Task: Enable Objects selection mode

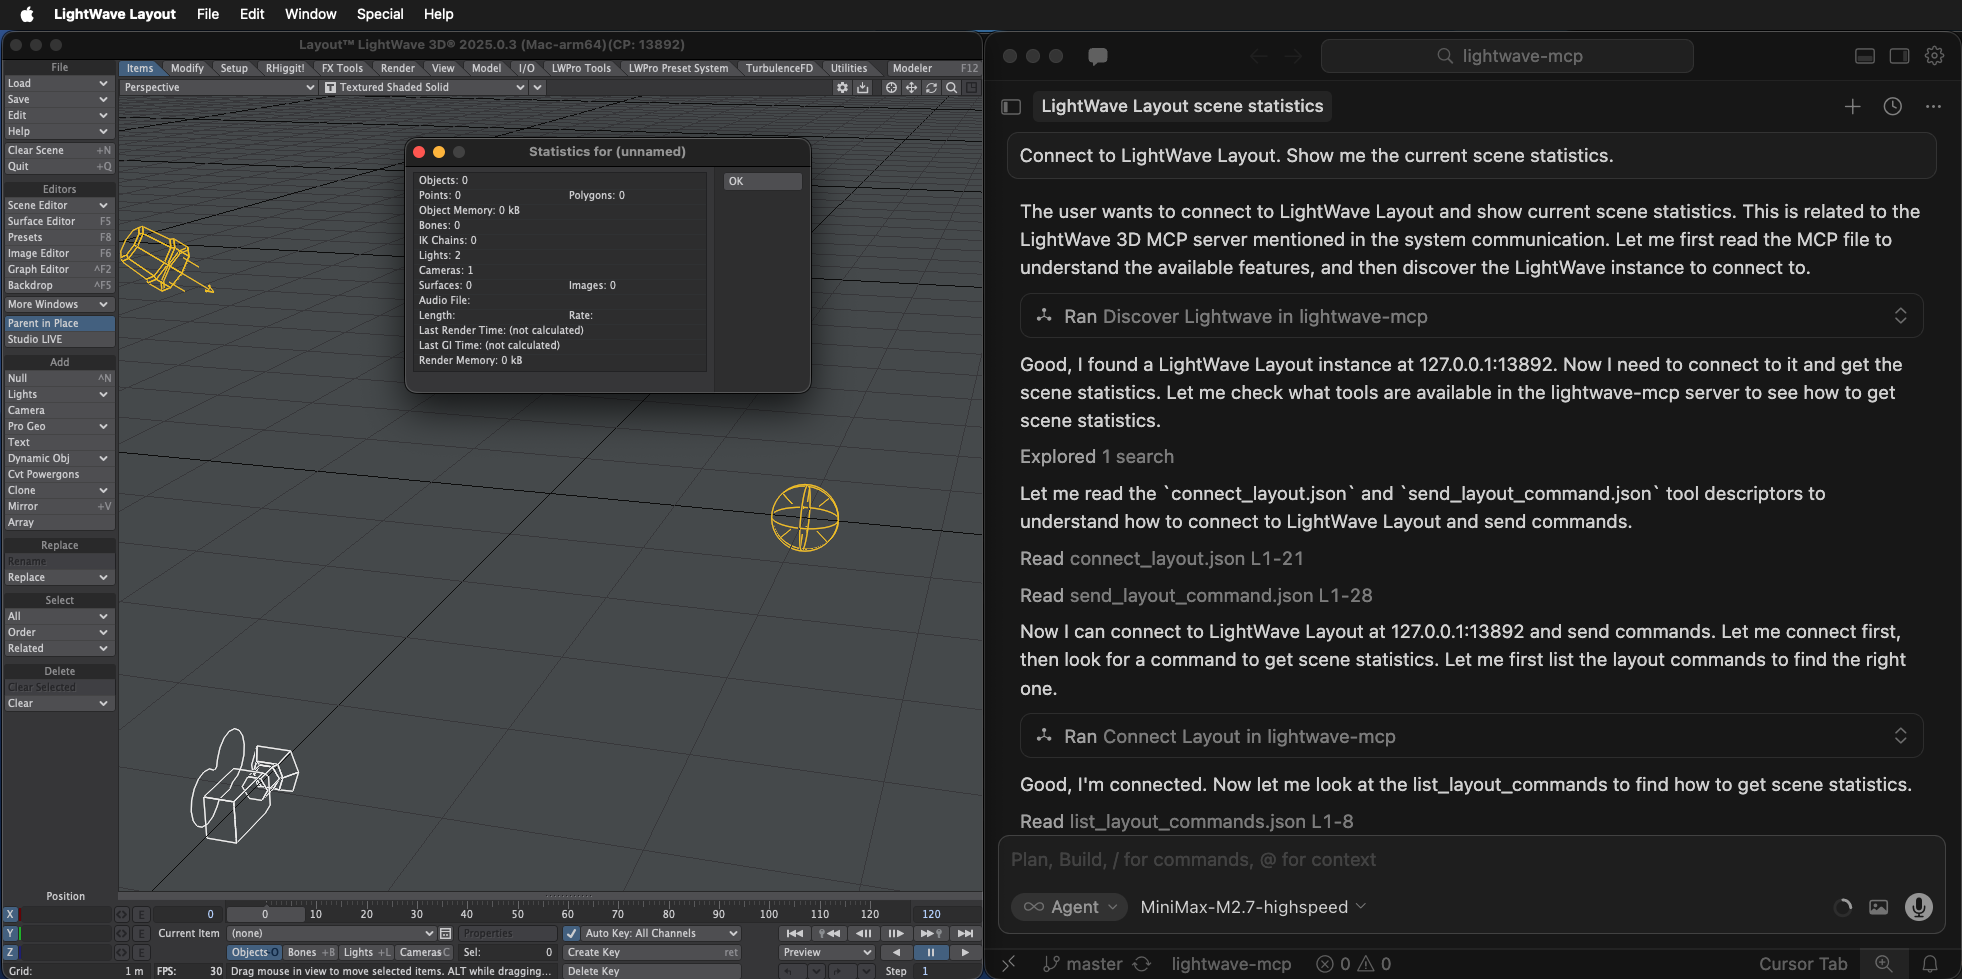Action: [x=255, y=952]
